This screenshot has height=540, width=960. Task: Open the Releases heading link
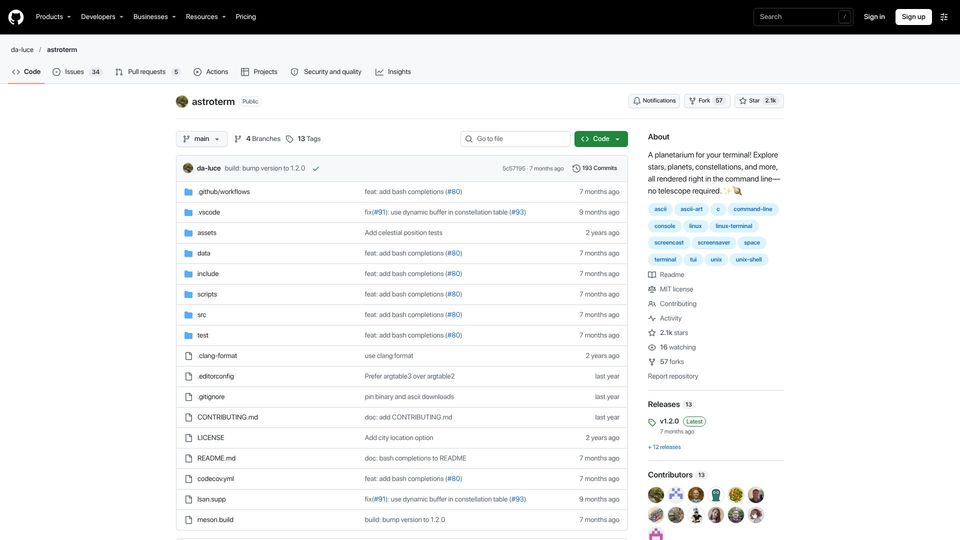coord(664,405)
